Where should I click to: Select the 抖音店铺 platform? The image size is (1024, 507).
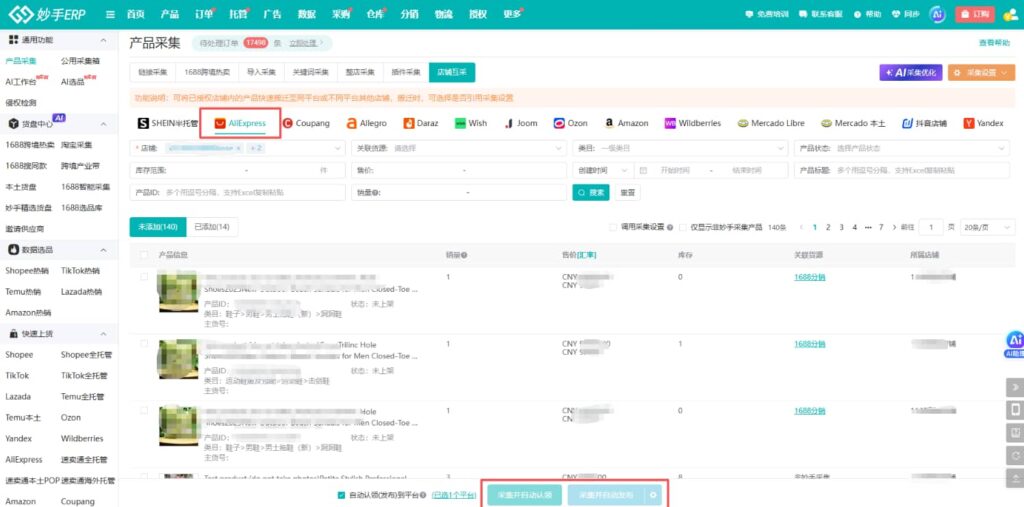[924, 123]
